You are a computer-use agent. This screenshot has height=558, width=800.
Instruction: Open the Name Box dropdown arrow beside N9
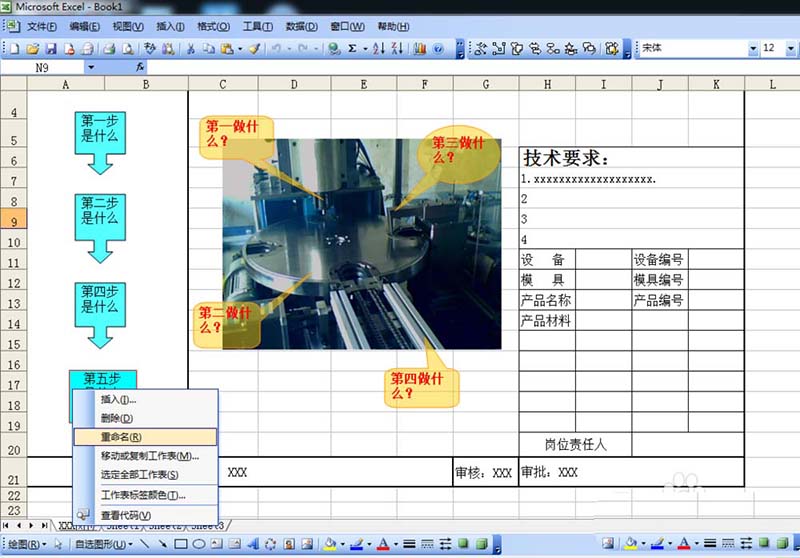click(x=91, y=67)
